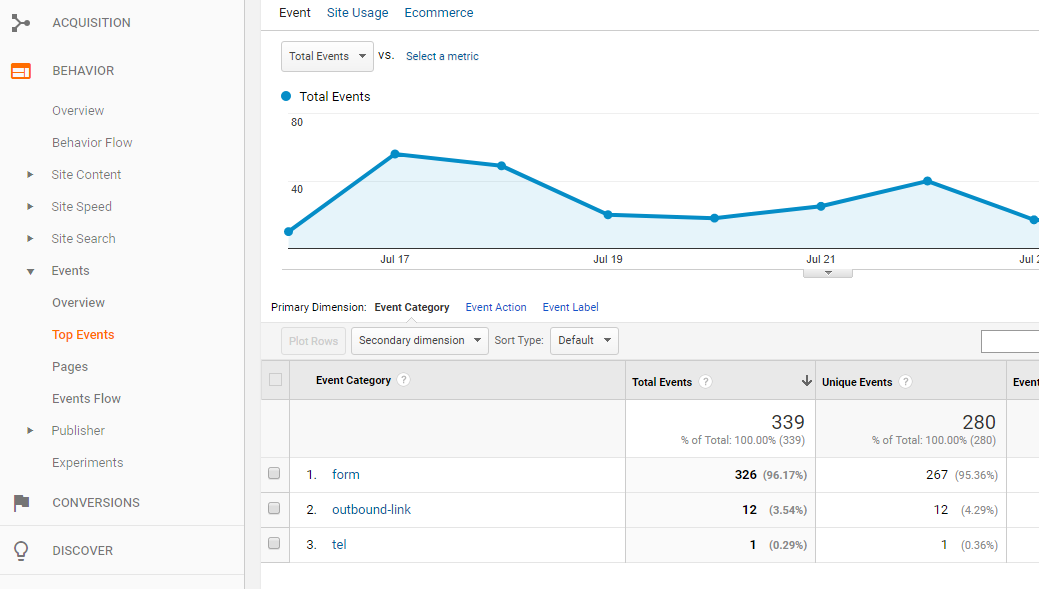Open Behavior Overview in sidebar

pos(78,111)
